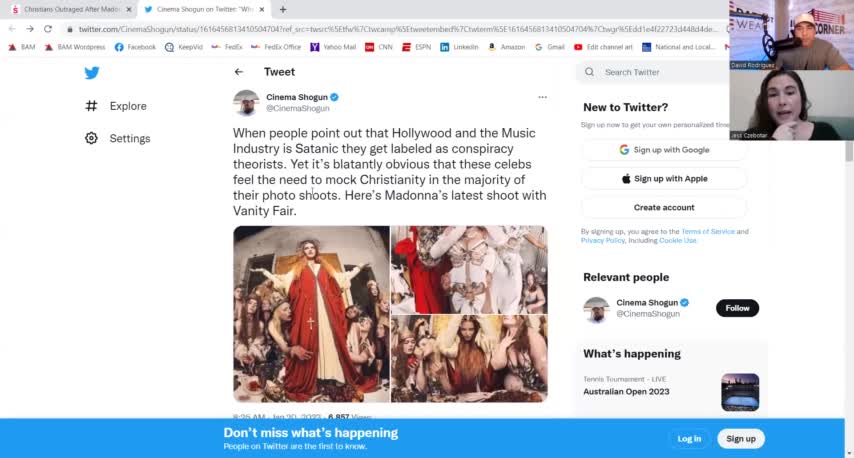Image resolution: width=854 pixels, height=458 pixels.
Task: Open the tweet's three-dot more menu
Action: (542, 97)
